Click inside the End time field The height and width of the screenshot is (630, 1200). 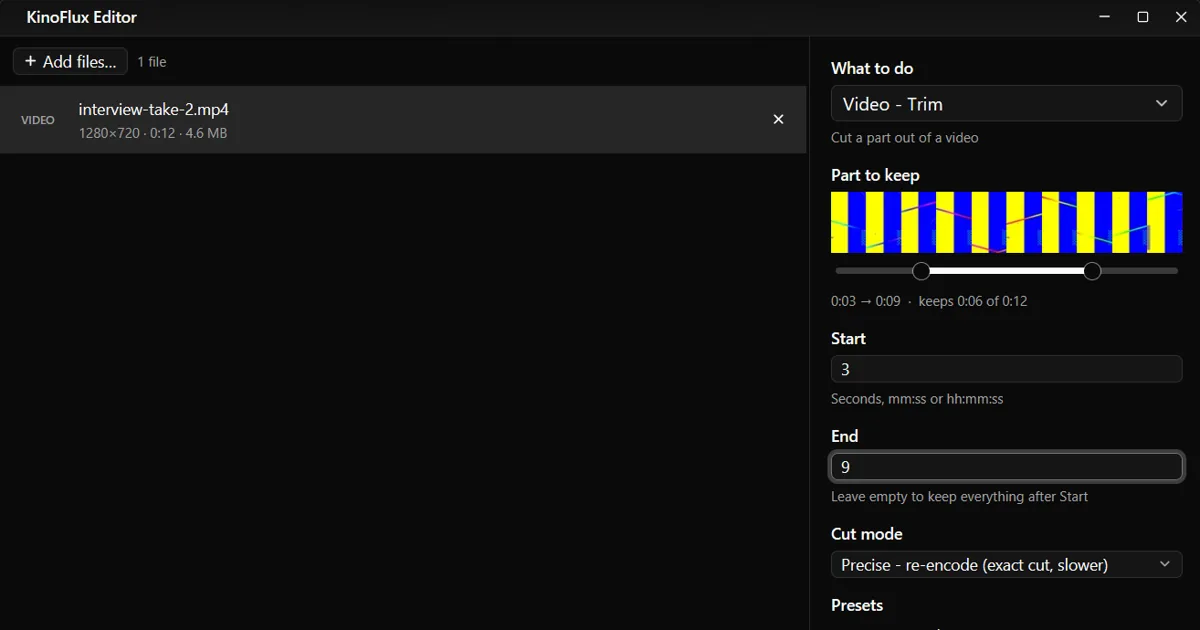(x=1006, y=467)
